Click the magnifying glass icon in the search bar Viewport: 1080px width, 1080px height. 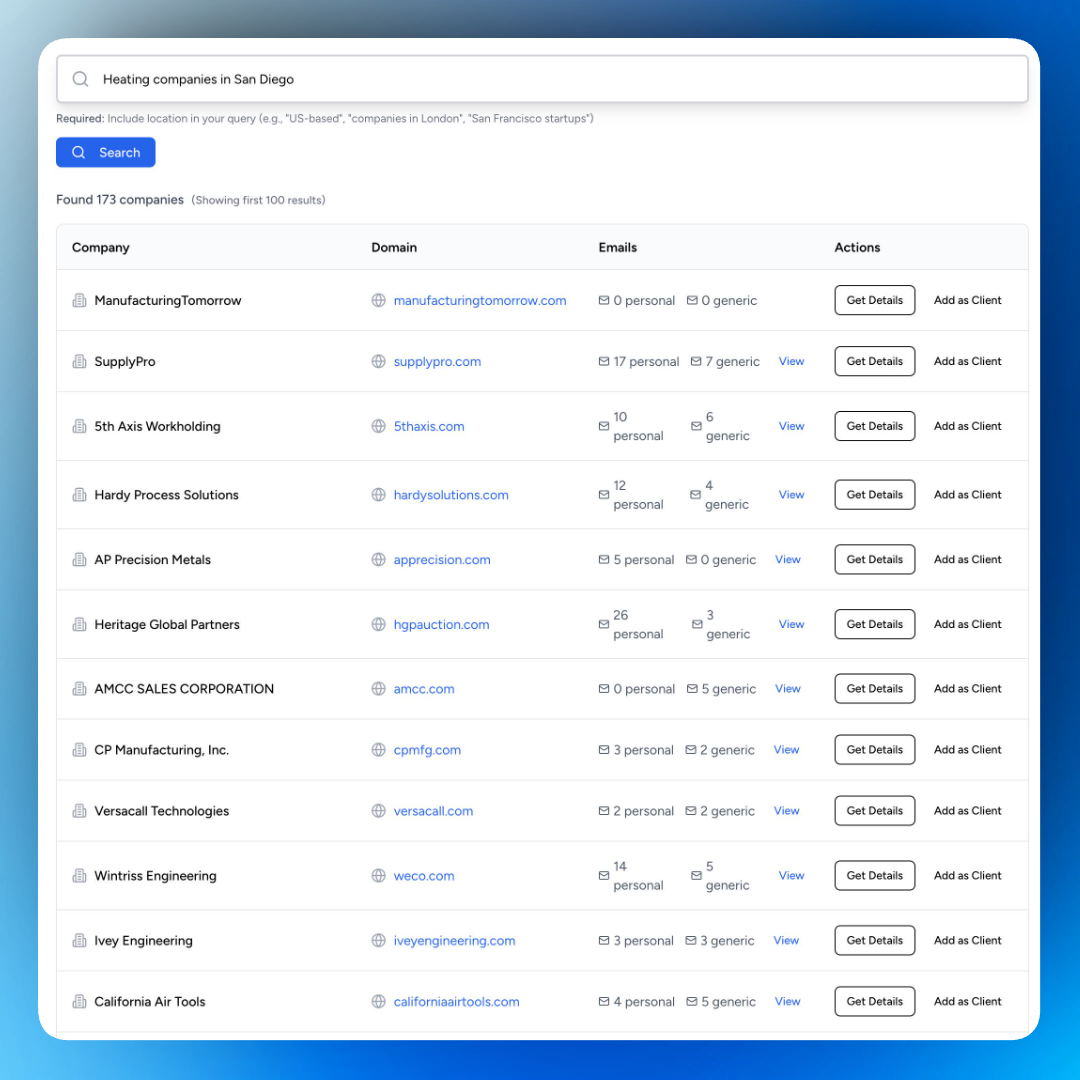pyautogui.click(x=80, y=79)
